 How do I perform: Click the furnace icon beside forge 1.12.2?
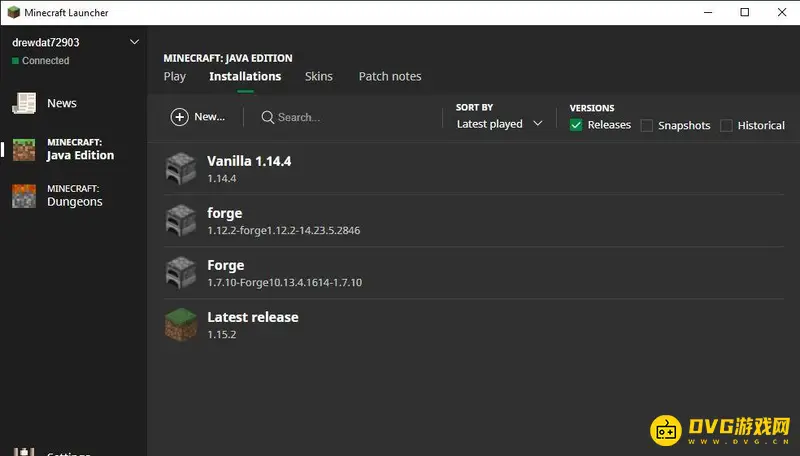pyautogui.click(x=181, y=221)
